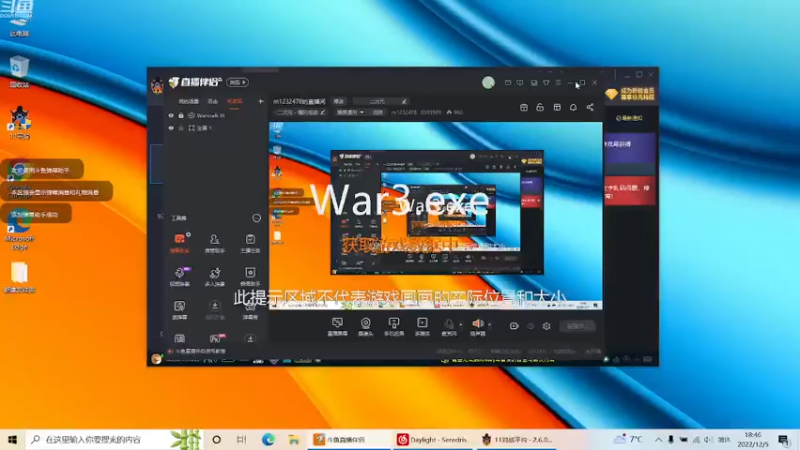Click the start streaming button
Viewport: 800px width, 450px height.
pos(577,326)
